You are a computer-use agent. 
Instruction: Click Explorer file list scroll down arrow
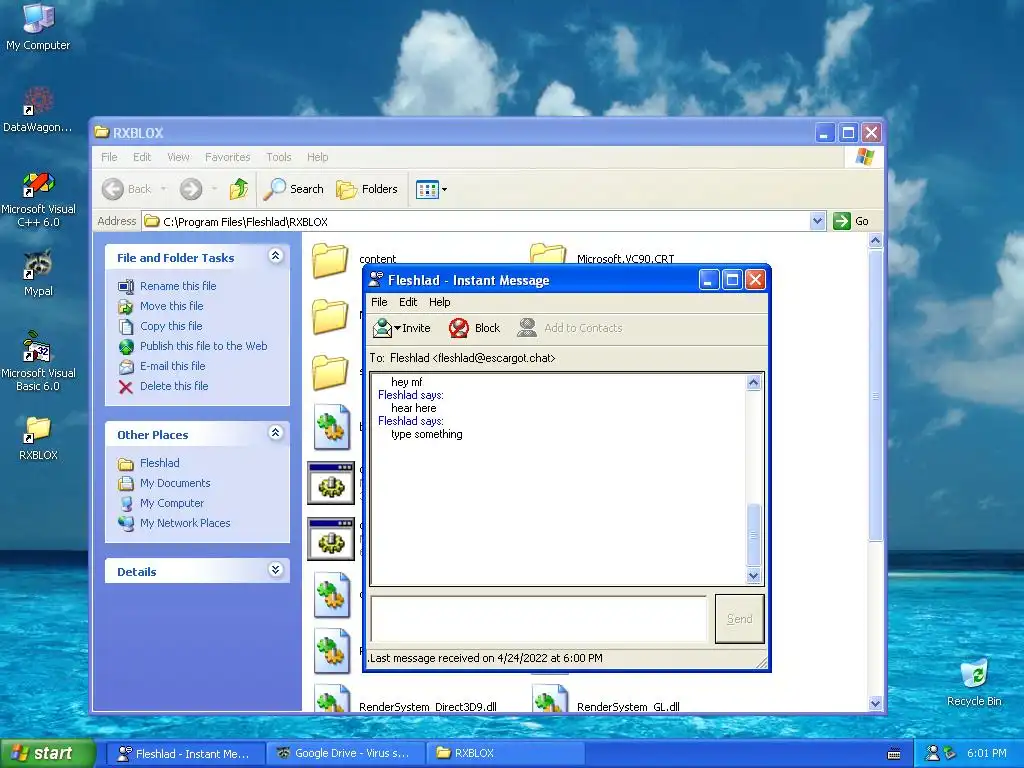pos(875,703)
